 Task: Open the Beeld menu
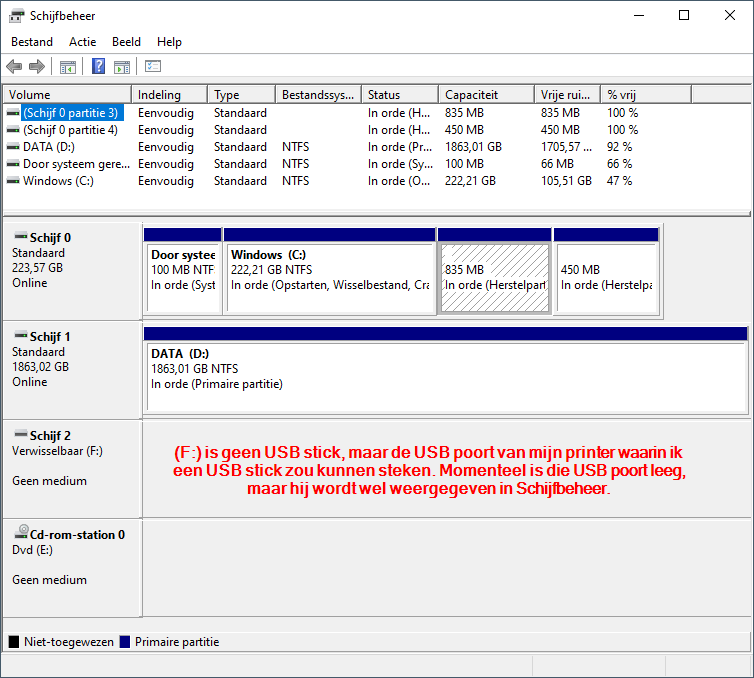(x=126, y=42)
